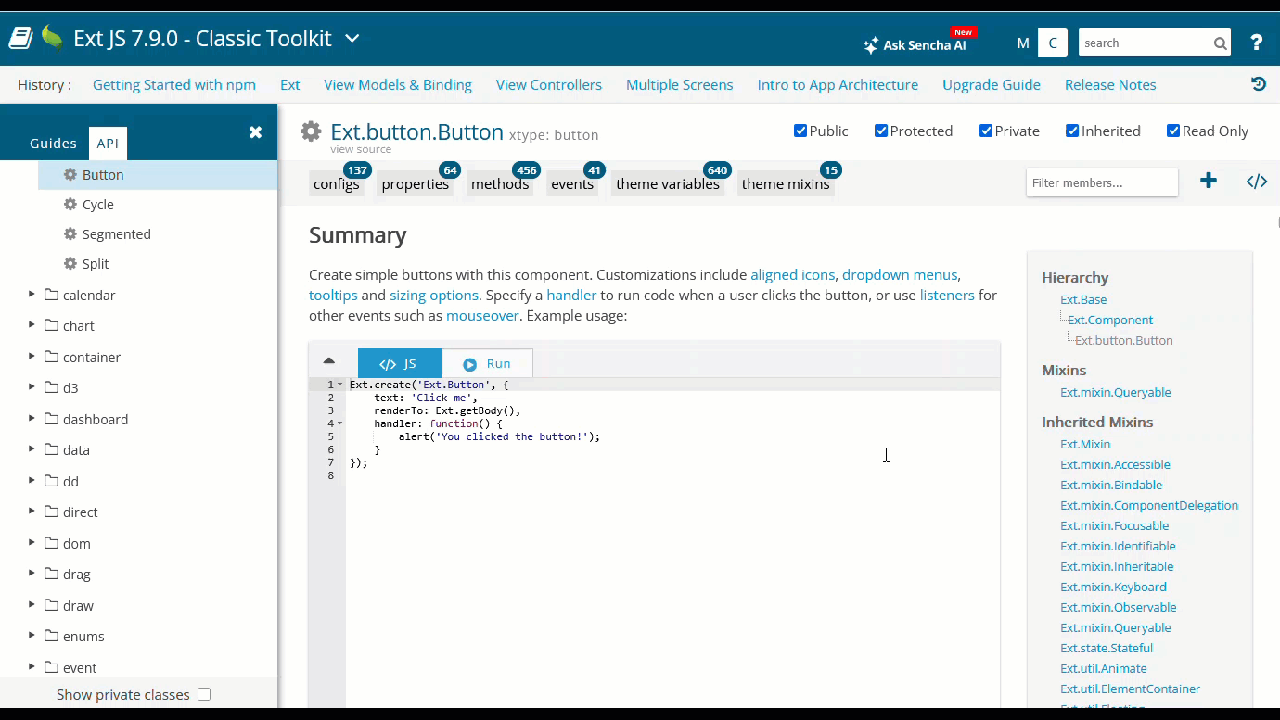This screenshot has width=1280, height=720.
Task: Click the gear icon beside Cycle
Action: point(70,204)
